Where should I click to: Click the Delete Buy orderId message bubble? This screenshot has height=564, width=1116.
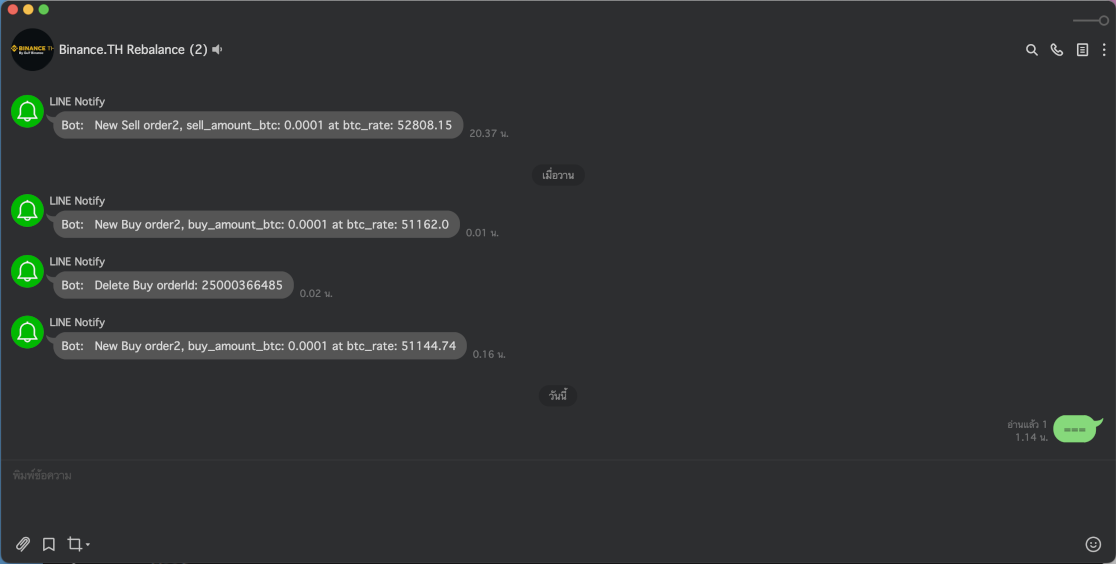[x=173, y=285]
